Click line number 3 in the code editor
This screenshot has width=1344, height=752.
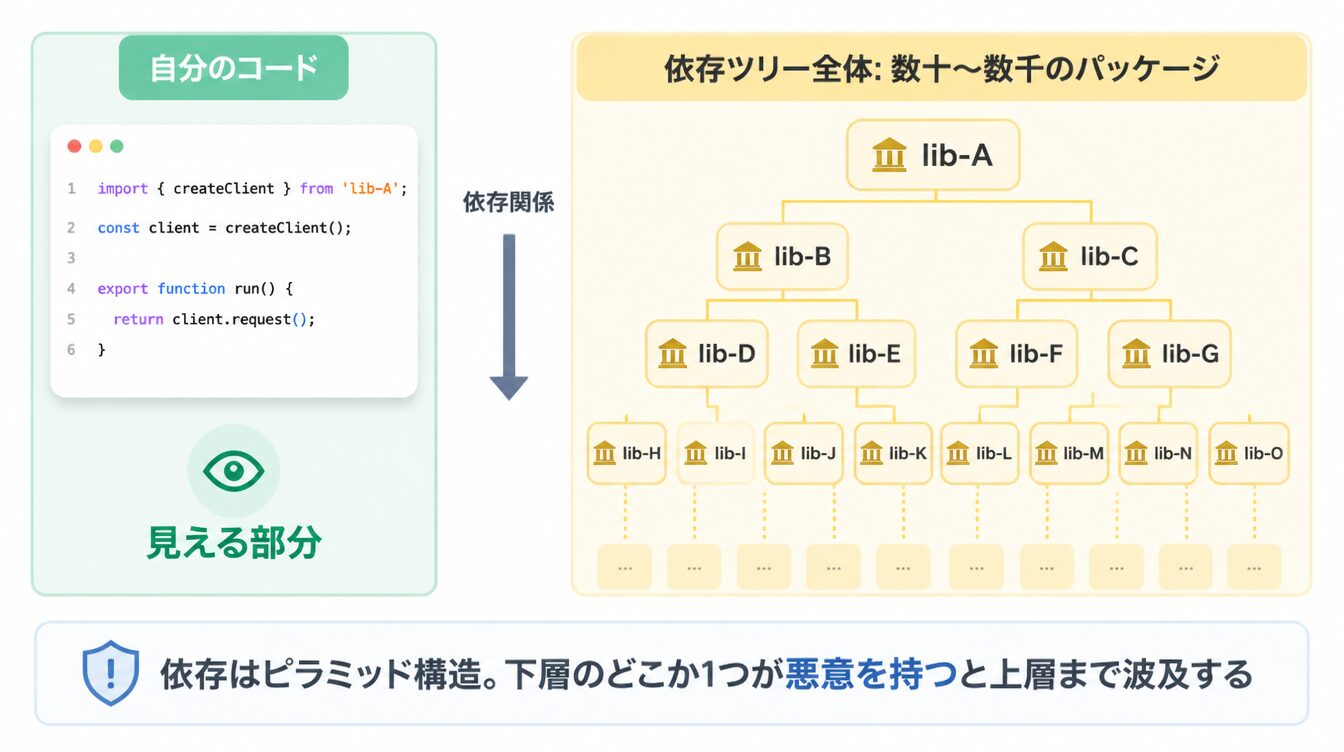point(71,258)
